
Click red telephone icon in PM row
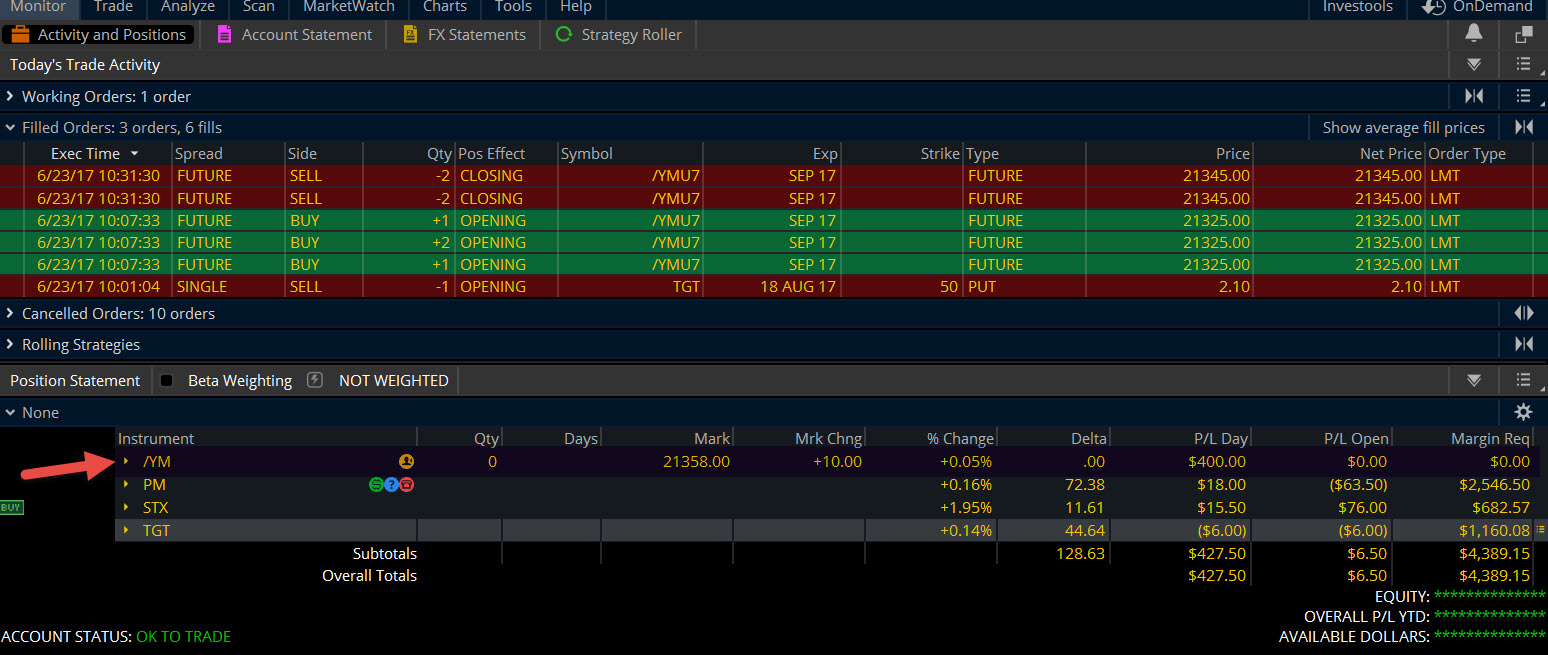407,484
